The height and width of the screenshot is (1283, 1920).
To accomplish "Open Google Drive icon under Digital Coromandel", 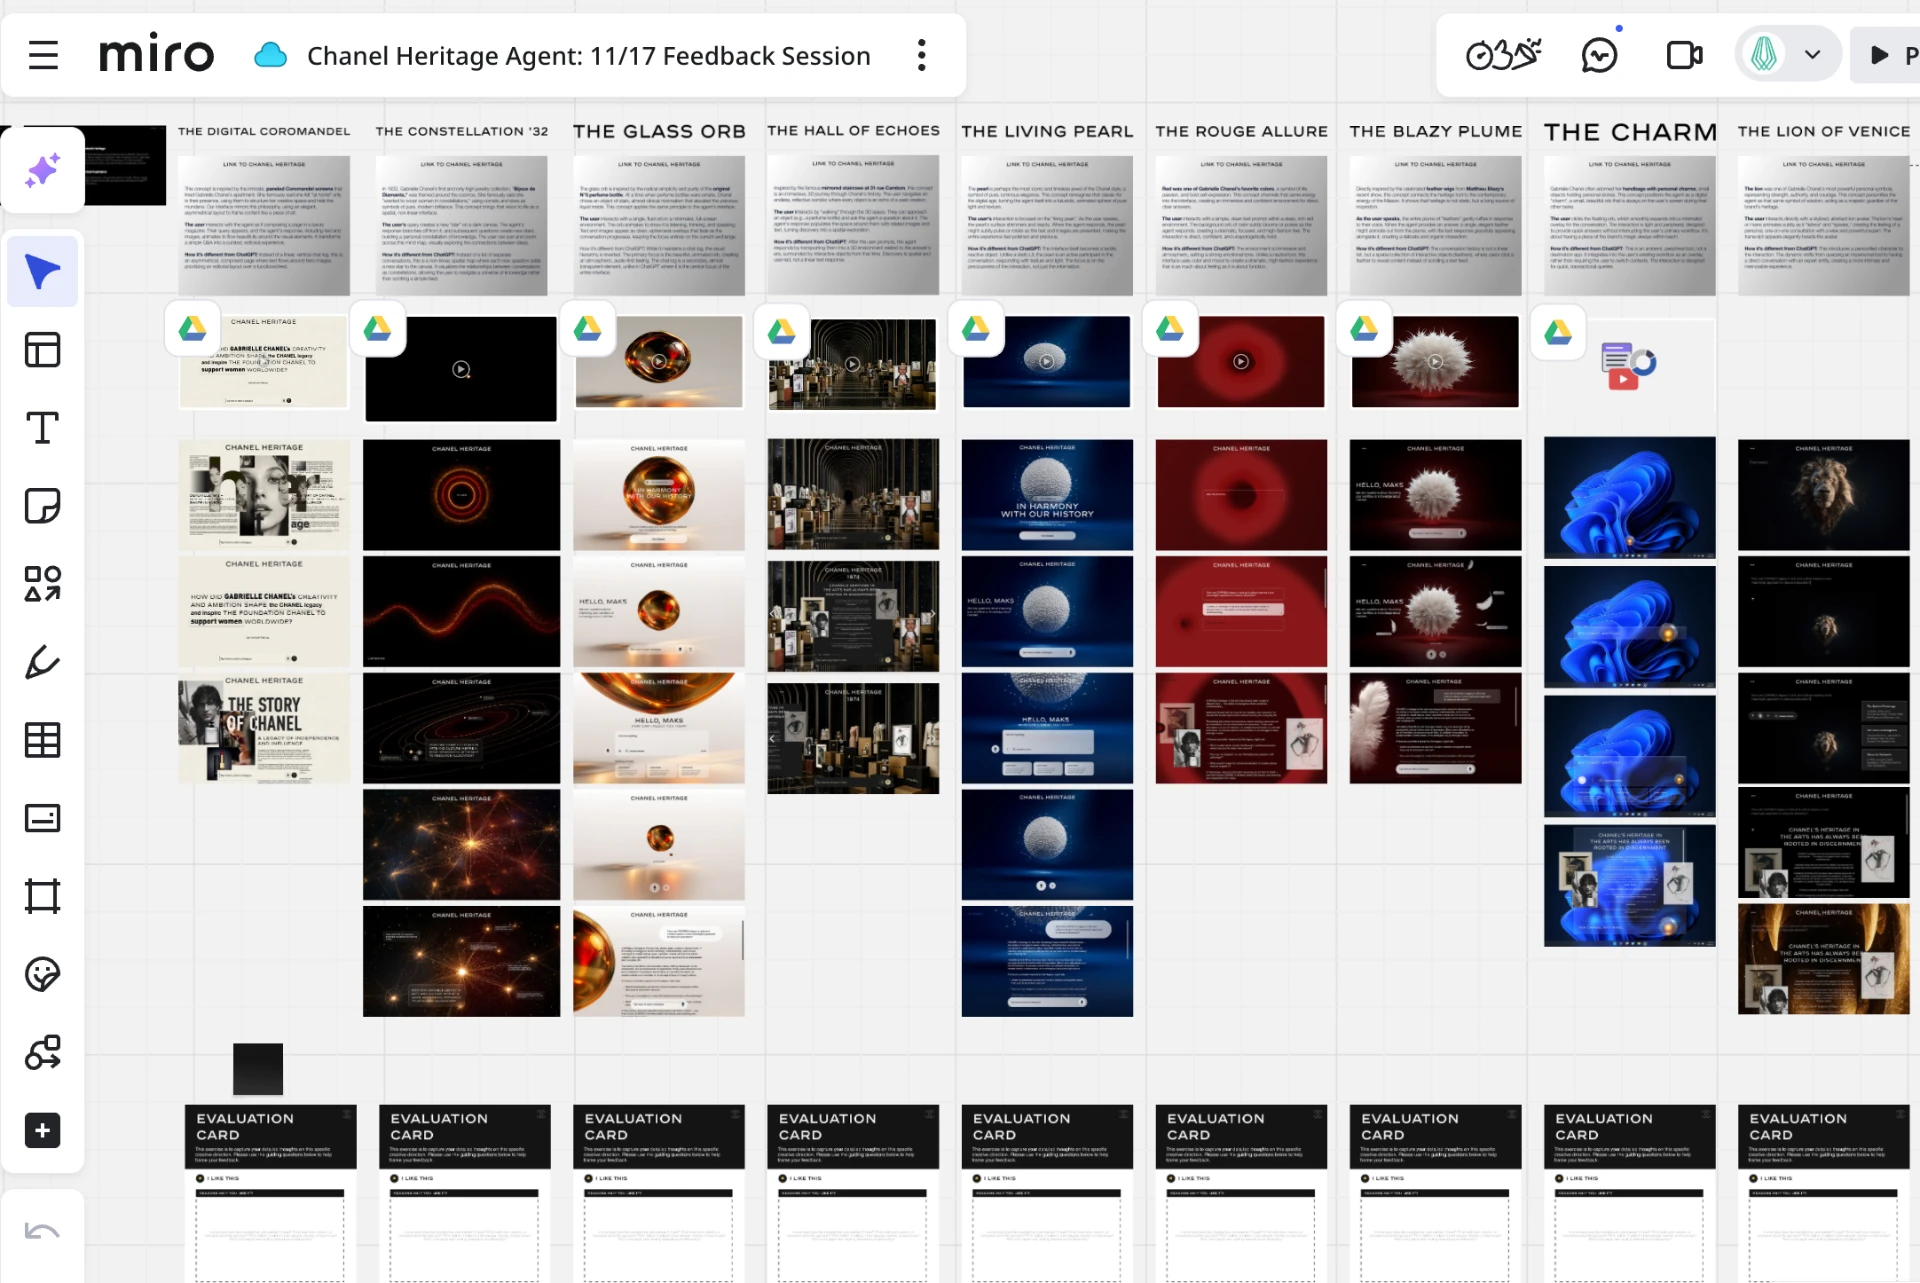I will tap(193, 328).
